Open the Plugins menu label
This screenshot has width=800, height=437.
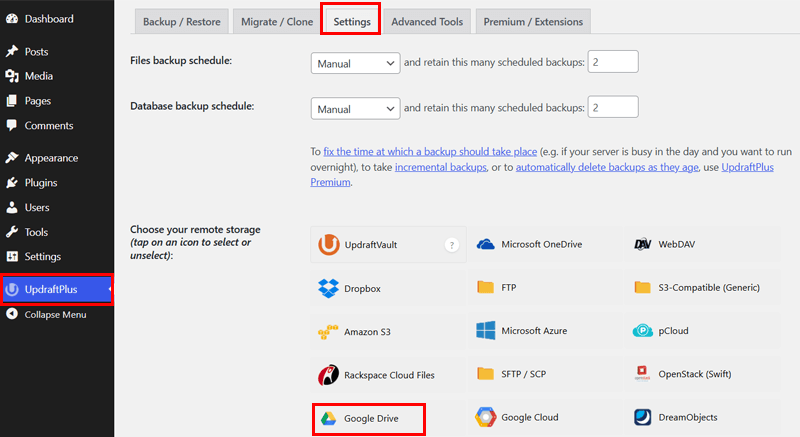[x=41, y=183]
